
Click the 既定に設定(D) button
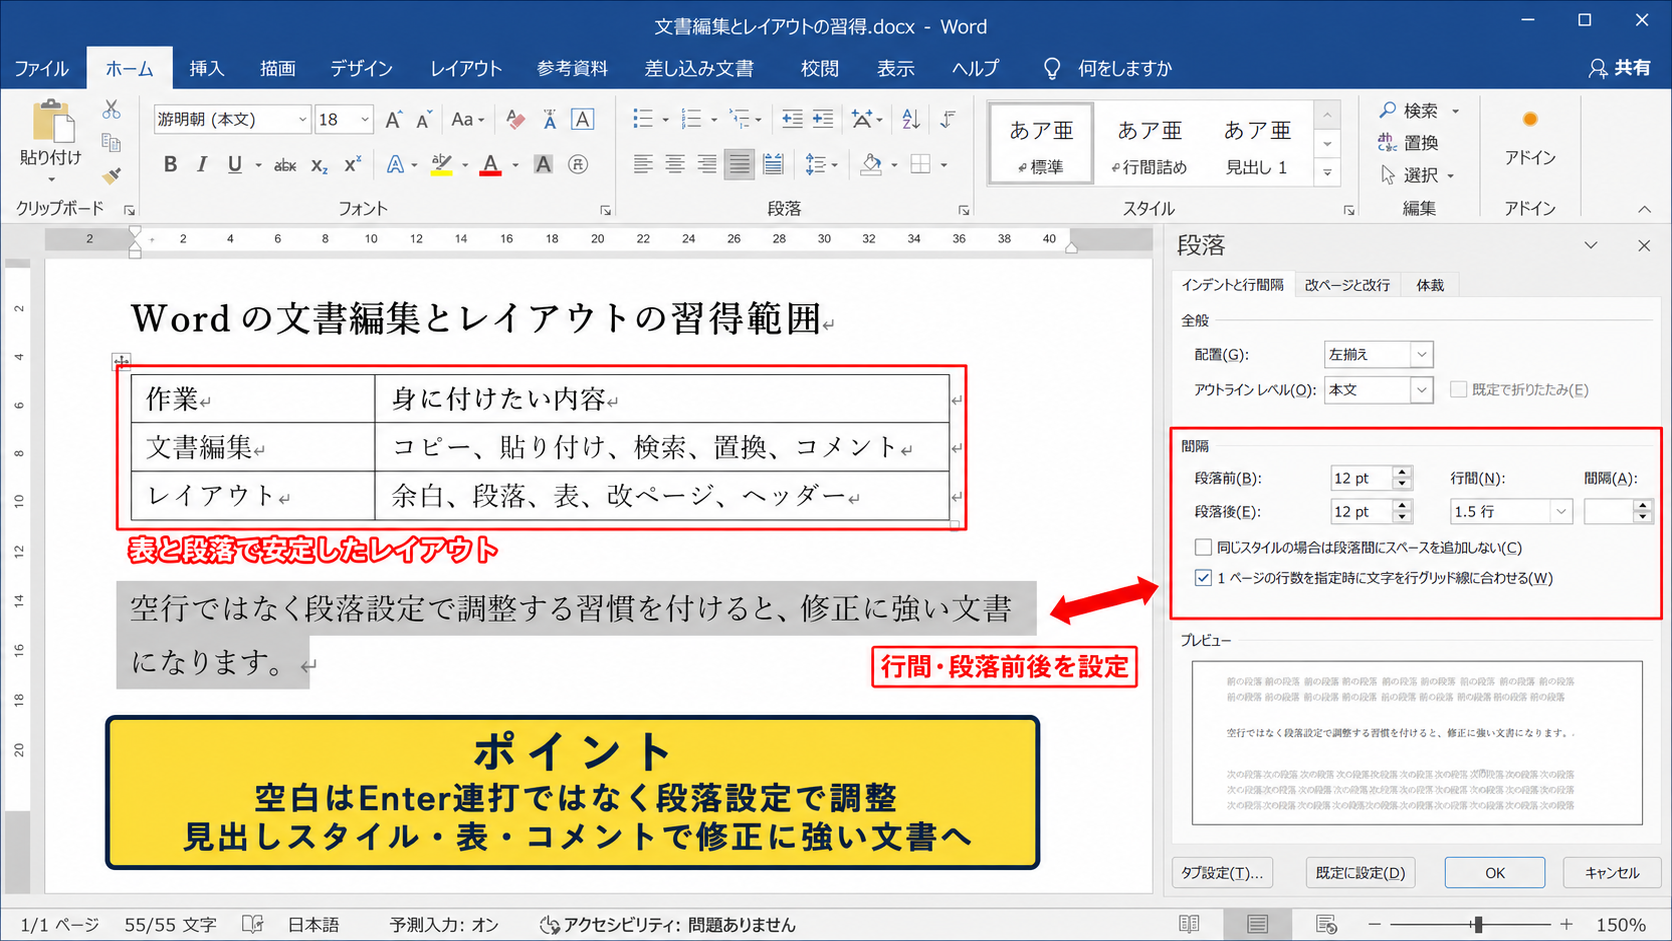1360,873
